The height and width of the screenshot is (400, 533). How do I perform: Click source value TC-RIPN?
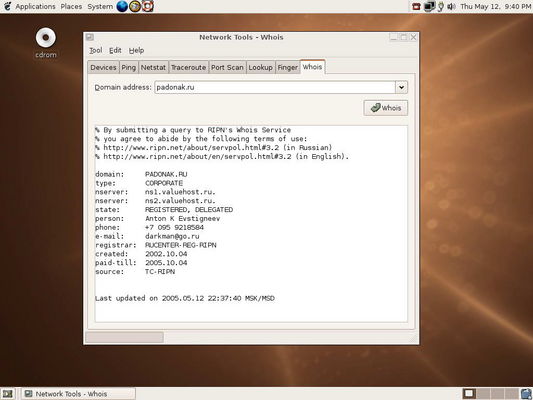(x=160, y=272)
